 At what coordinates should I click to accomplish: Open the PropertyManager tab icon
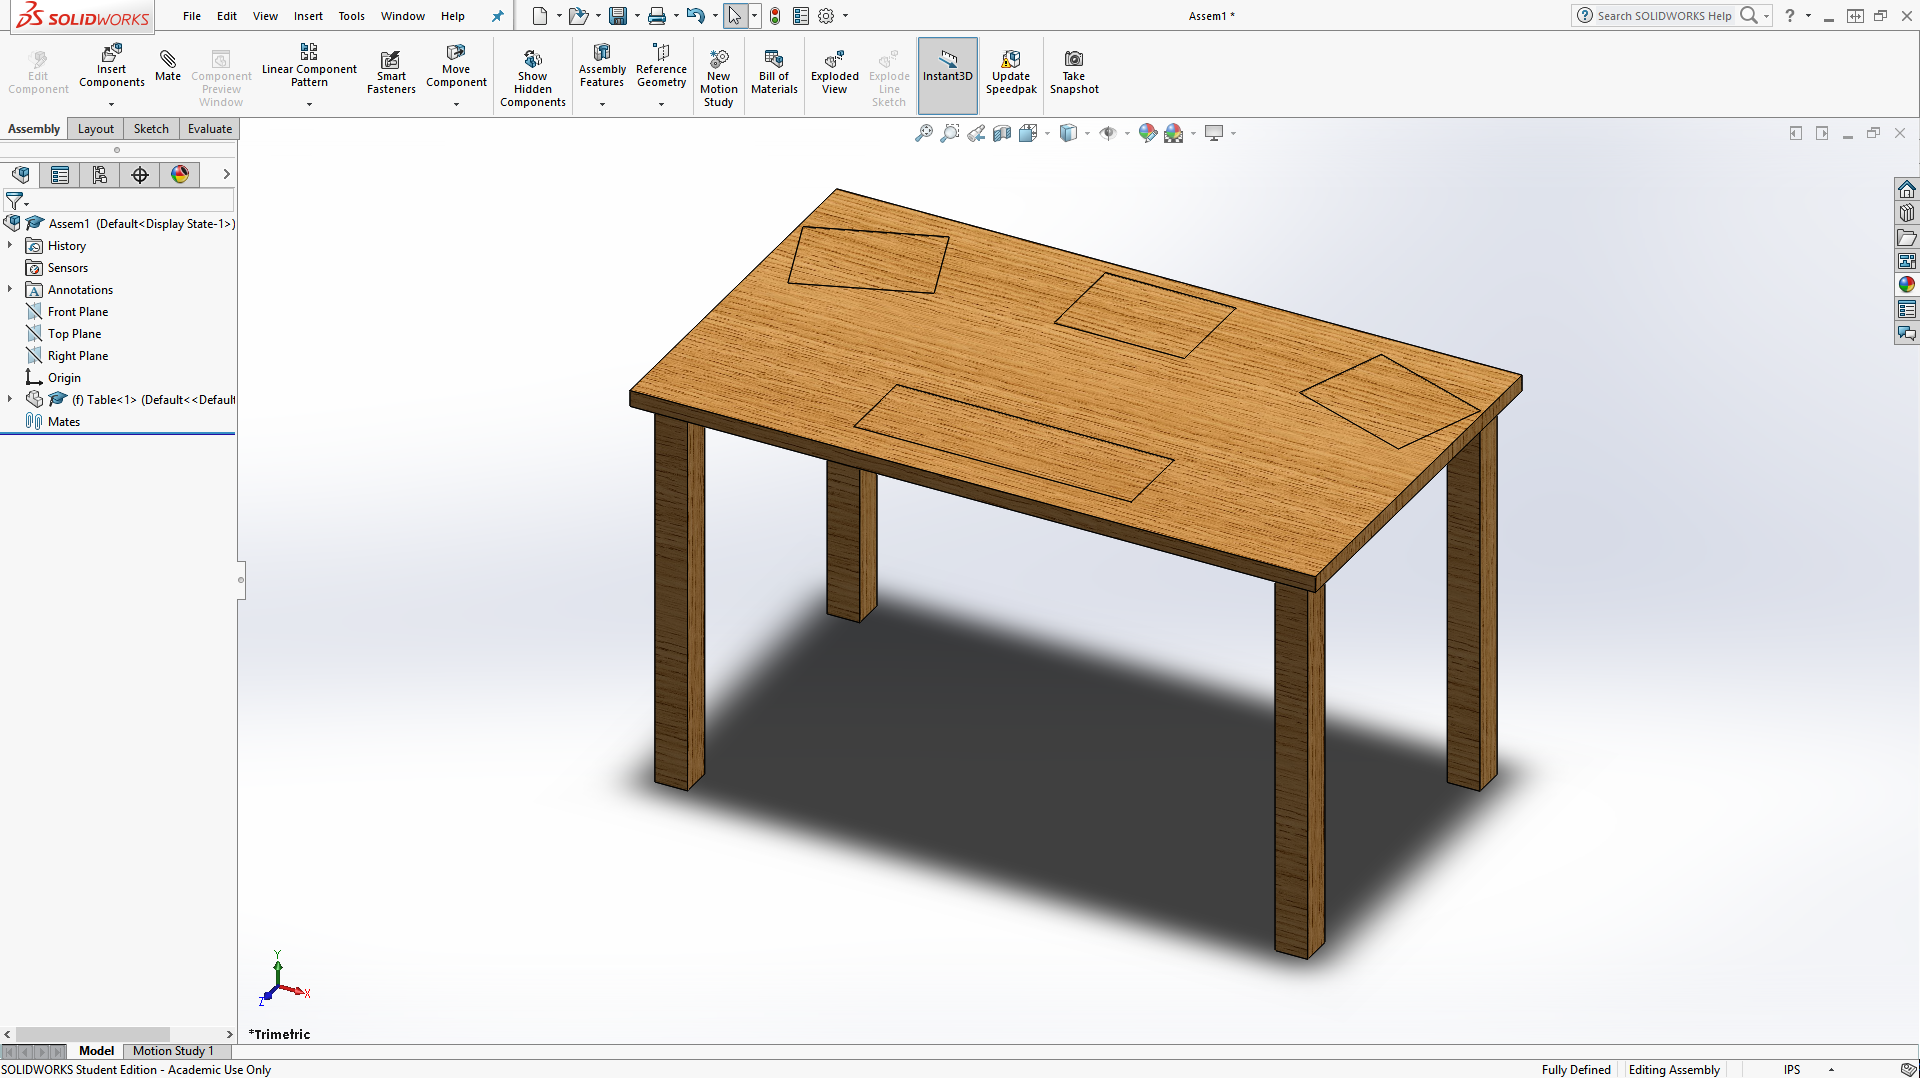click(60, 175)
